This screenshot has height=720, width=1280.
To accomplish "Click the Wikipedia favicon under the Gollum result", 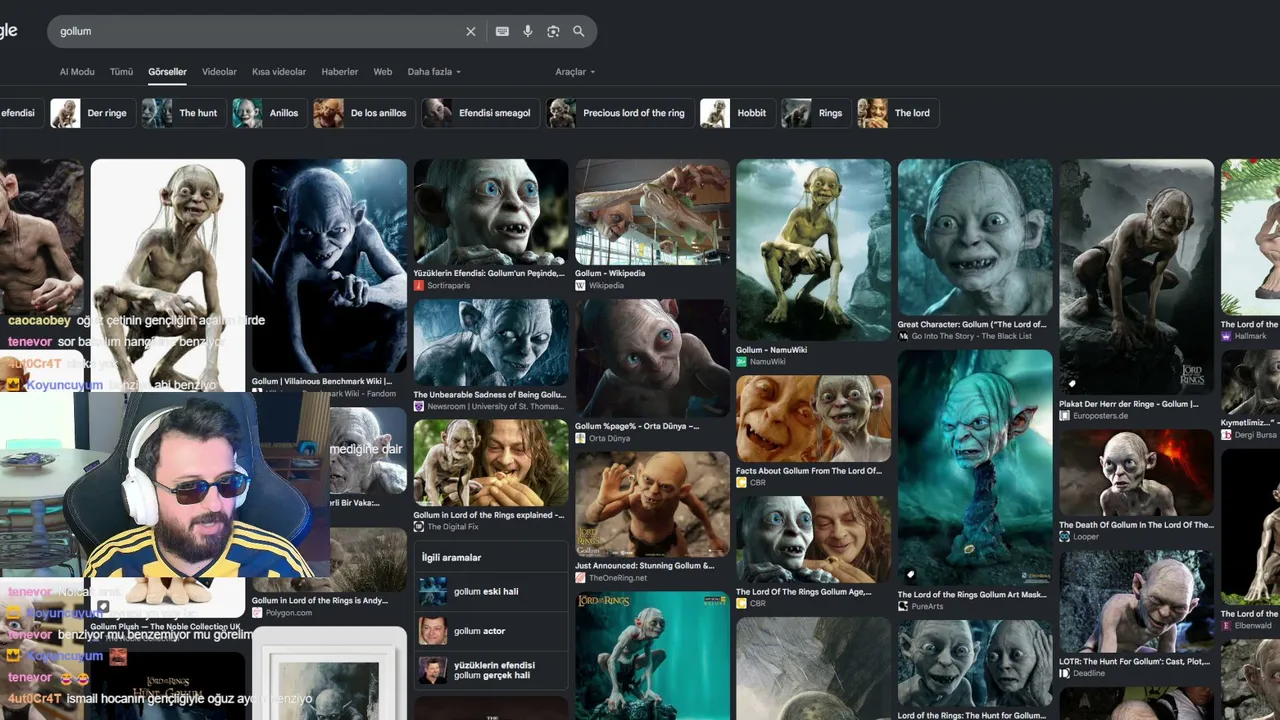I will [x=580, y=285].
